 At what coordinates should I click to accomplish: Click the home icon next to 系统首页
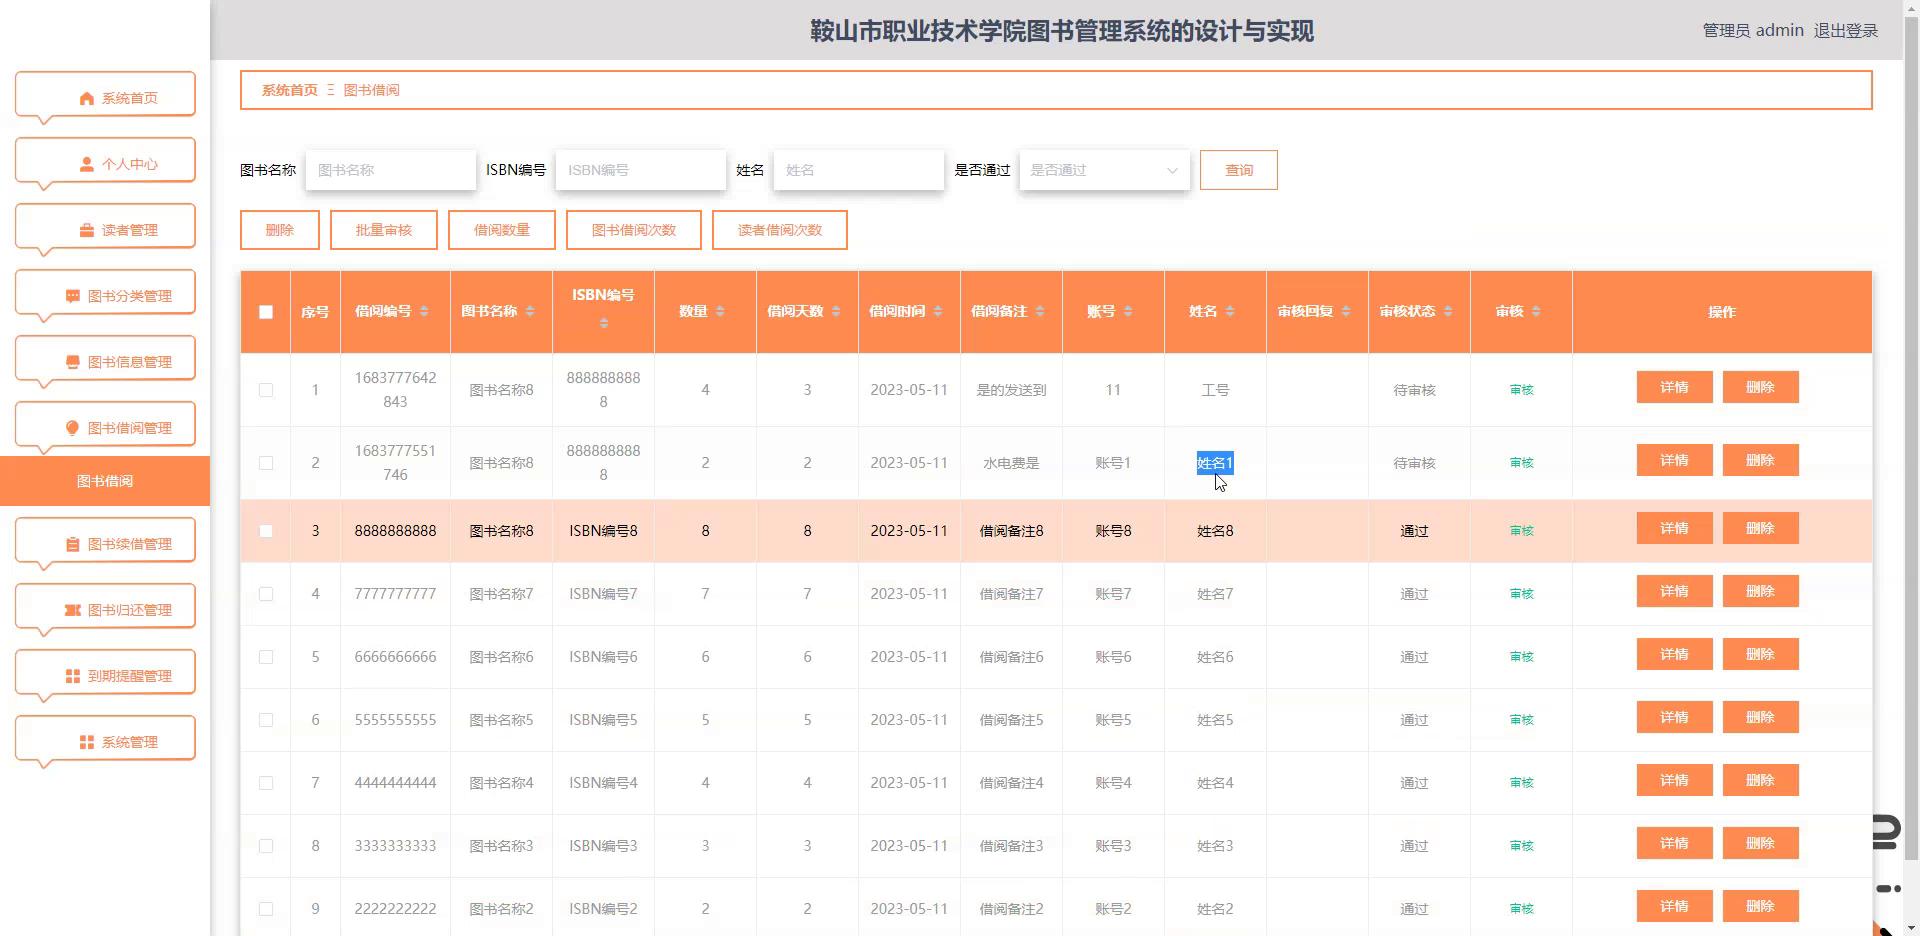coord(86,98)
